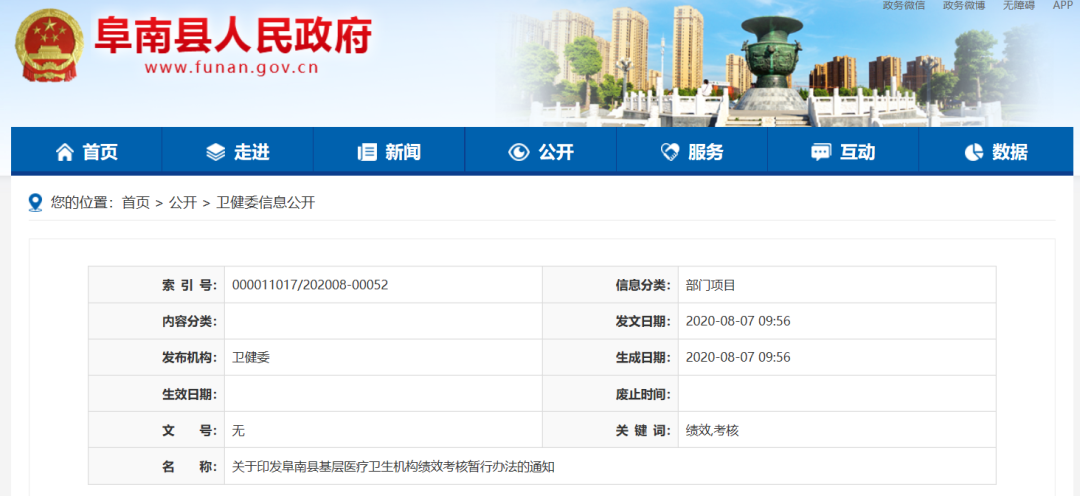This screenshot has width=1080, height=496.
Task: Go to 首页 in the breadcrumb
Action: tap(136, 203)
